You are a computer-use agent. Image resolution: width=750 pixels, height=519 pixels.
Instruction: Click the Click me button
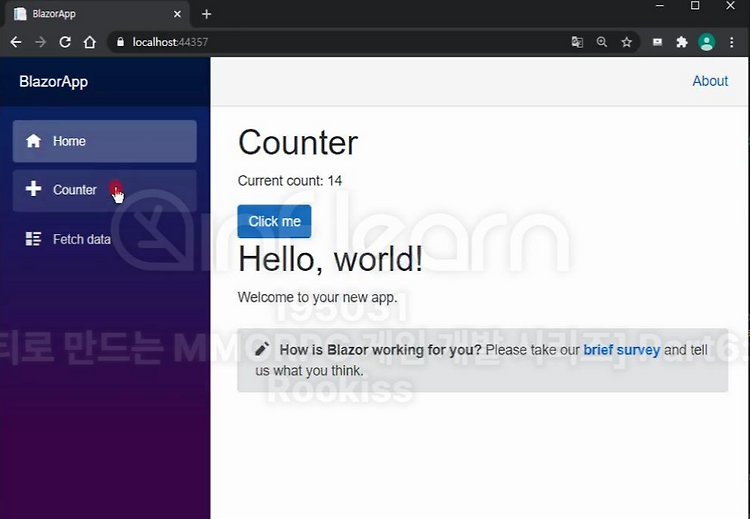pyautogui.click(x=275, y=221)
